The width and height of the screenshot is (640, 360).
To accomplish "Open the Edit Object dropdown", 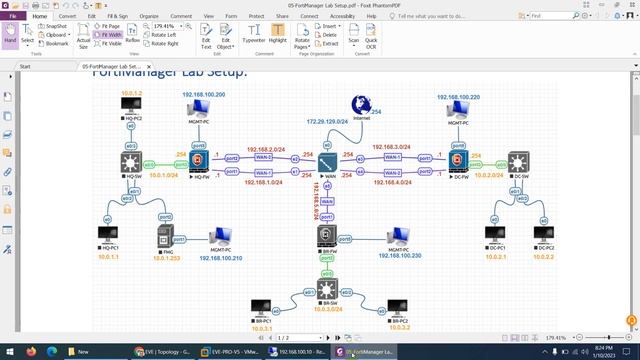I will tap(225, 36).
